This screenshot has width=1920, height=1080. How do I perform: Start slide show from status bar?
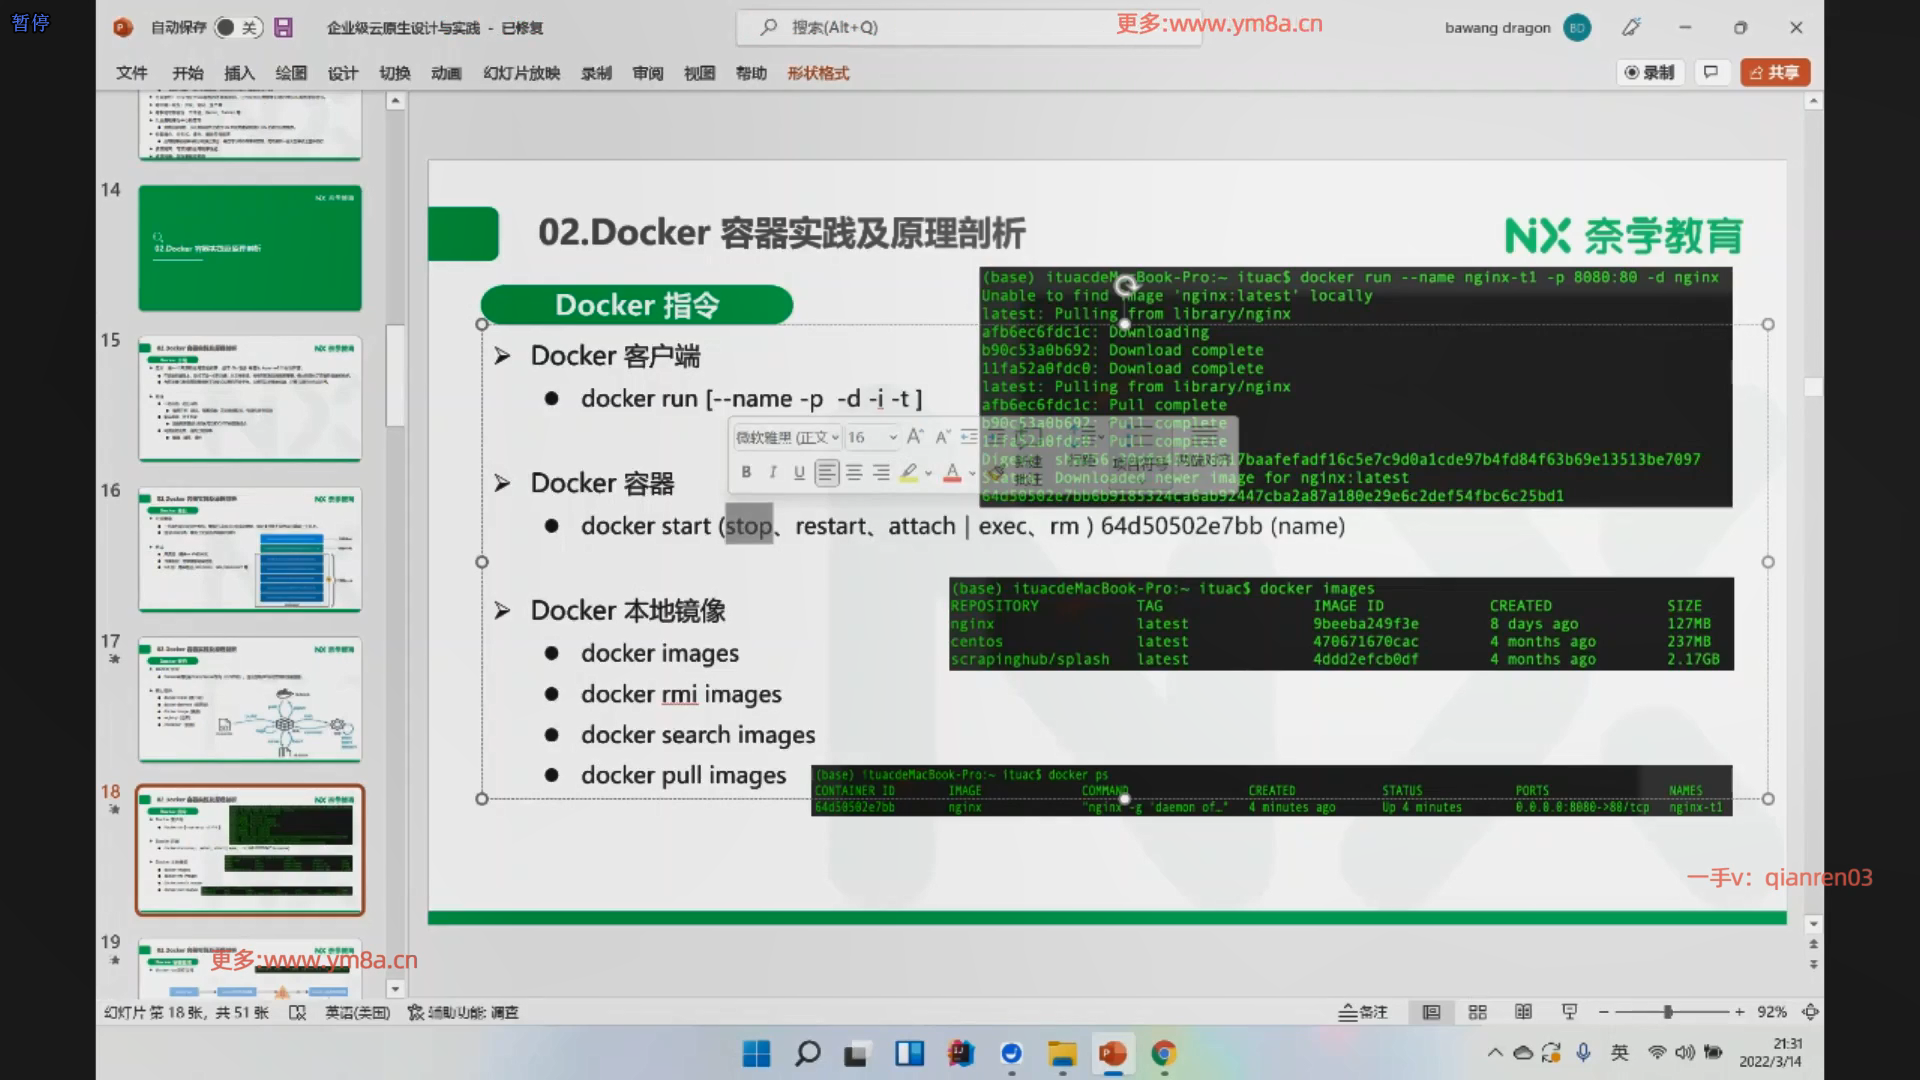[1569, 1012]
